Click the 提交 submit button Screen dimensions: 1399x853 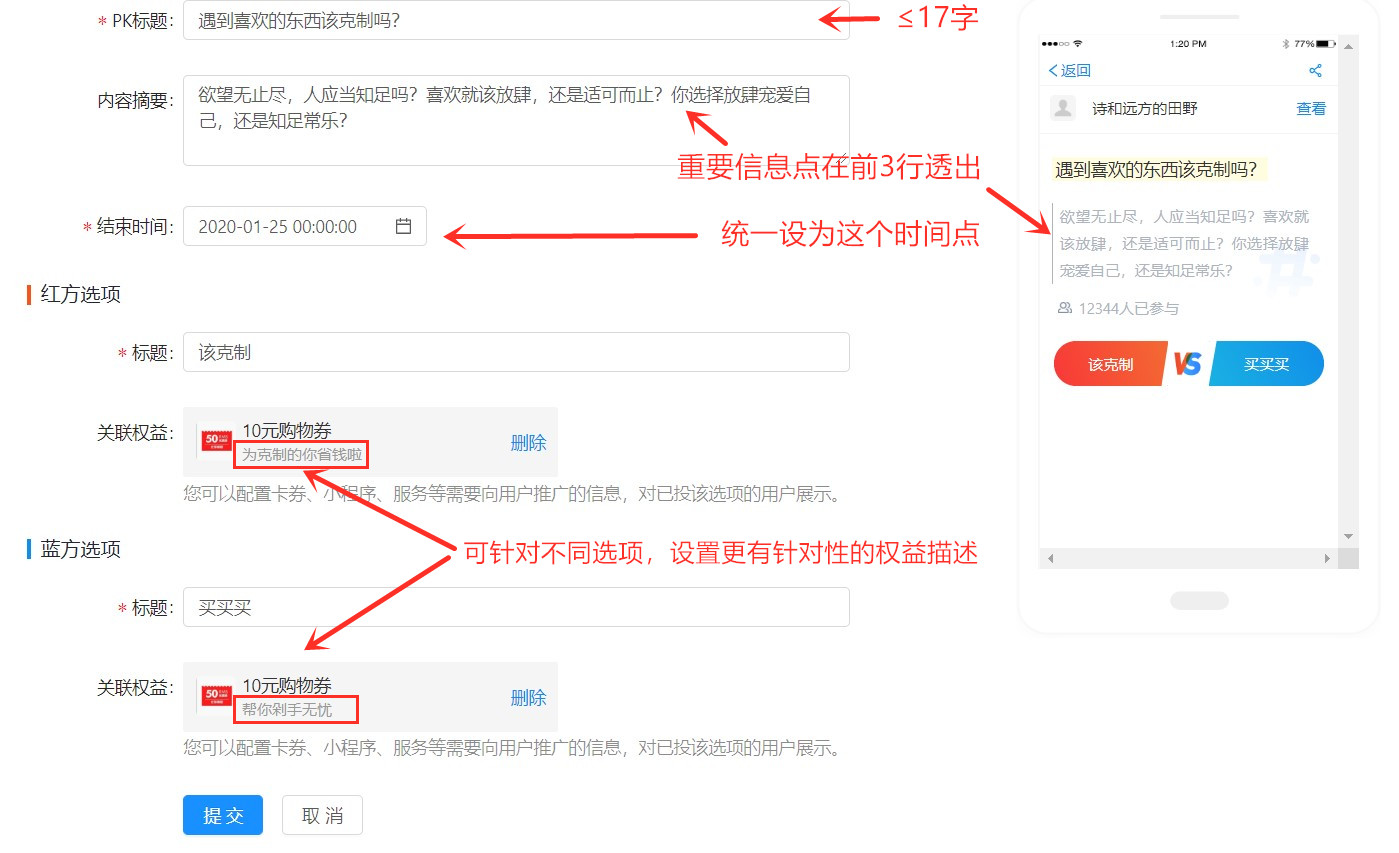(x=223, y=815)
